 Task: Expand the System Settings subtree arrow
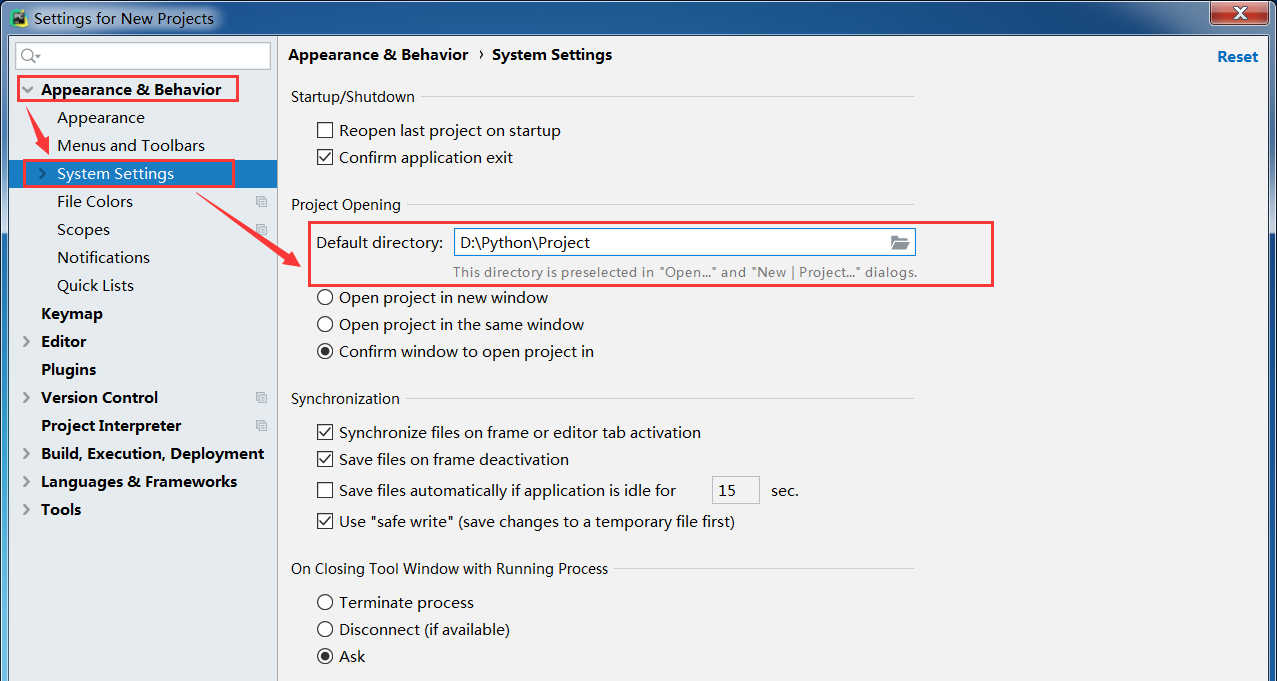click(42, 174)
